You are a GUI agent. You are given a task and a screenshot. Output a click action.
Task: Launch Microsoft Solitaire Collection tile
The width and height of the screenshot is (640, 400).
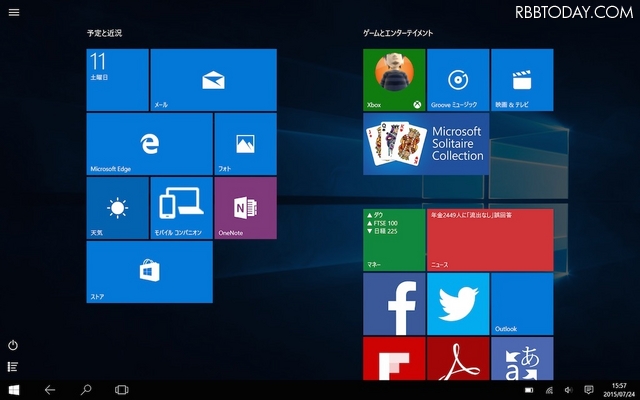tap(426, 144)
